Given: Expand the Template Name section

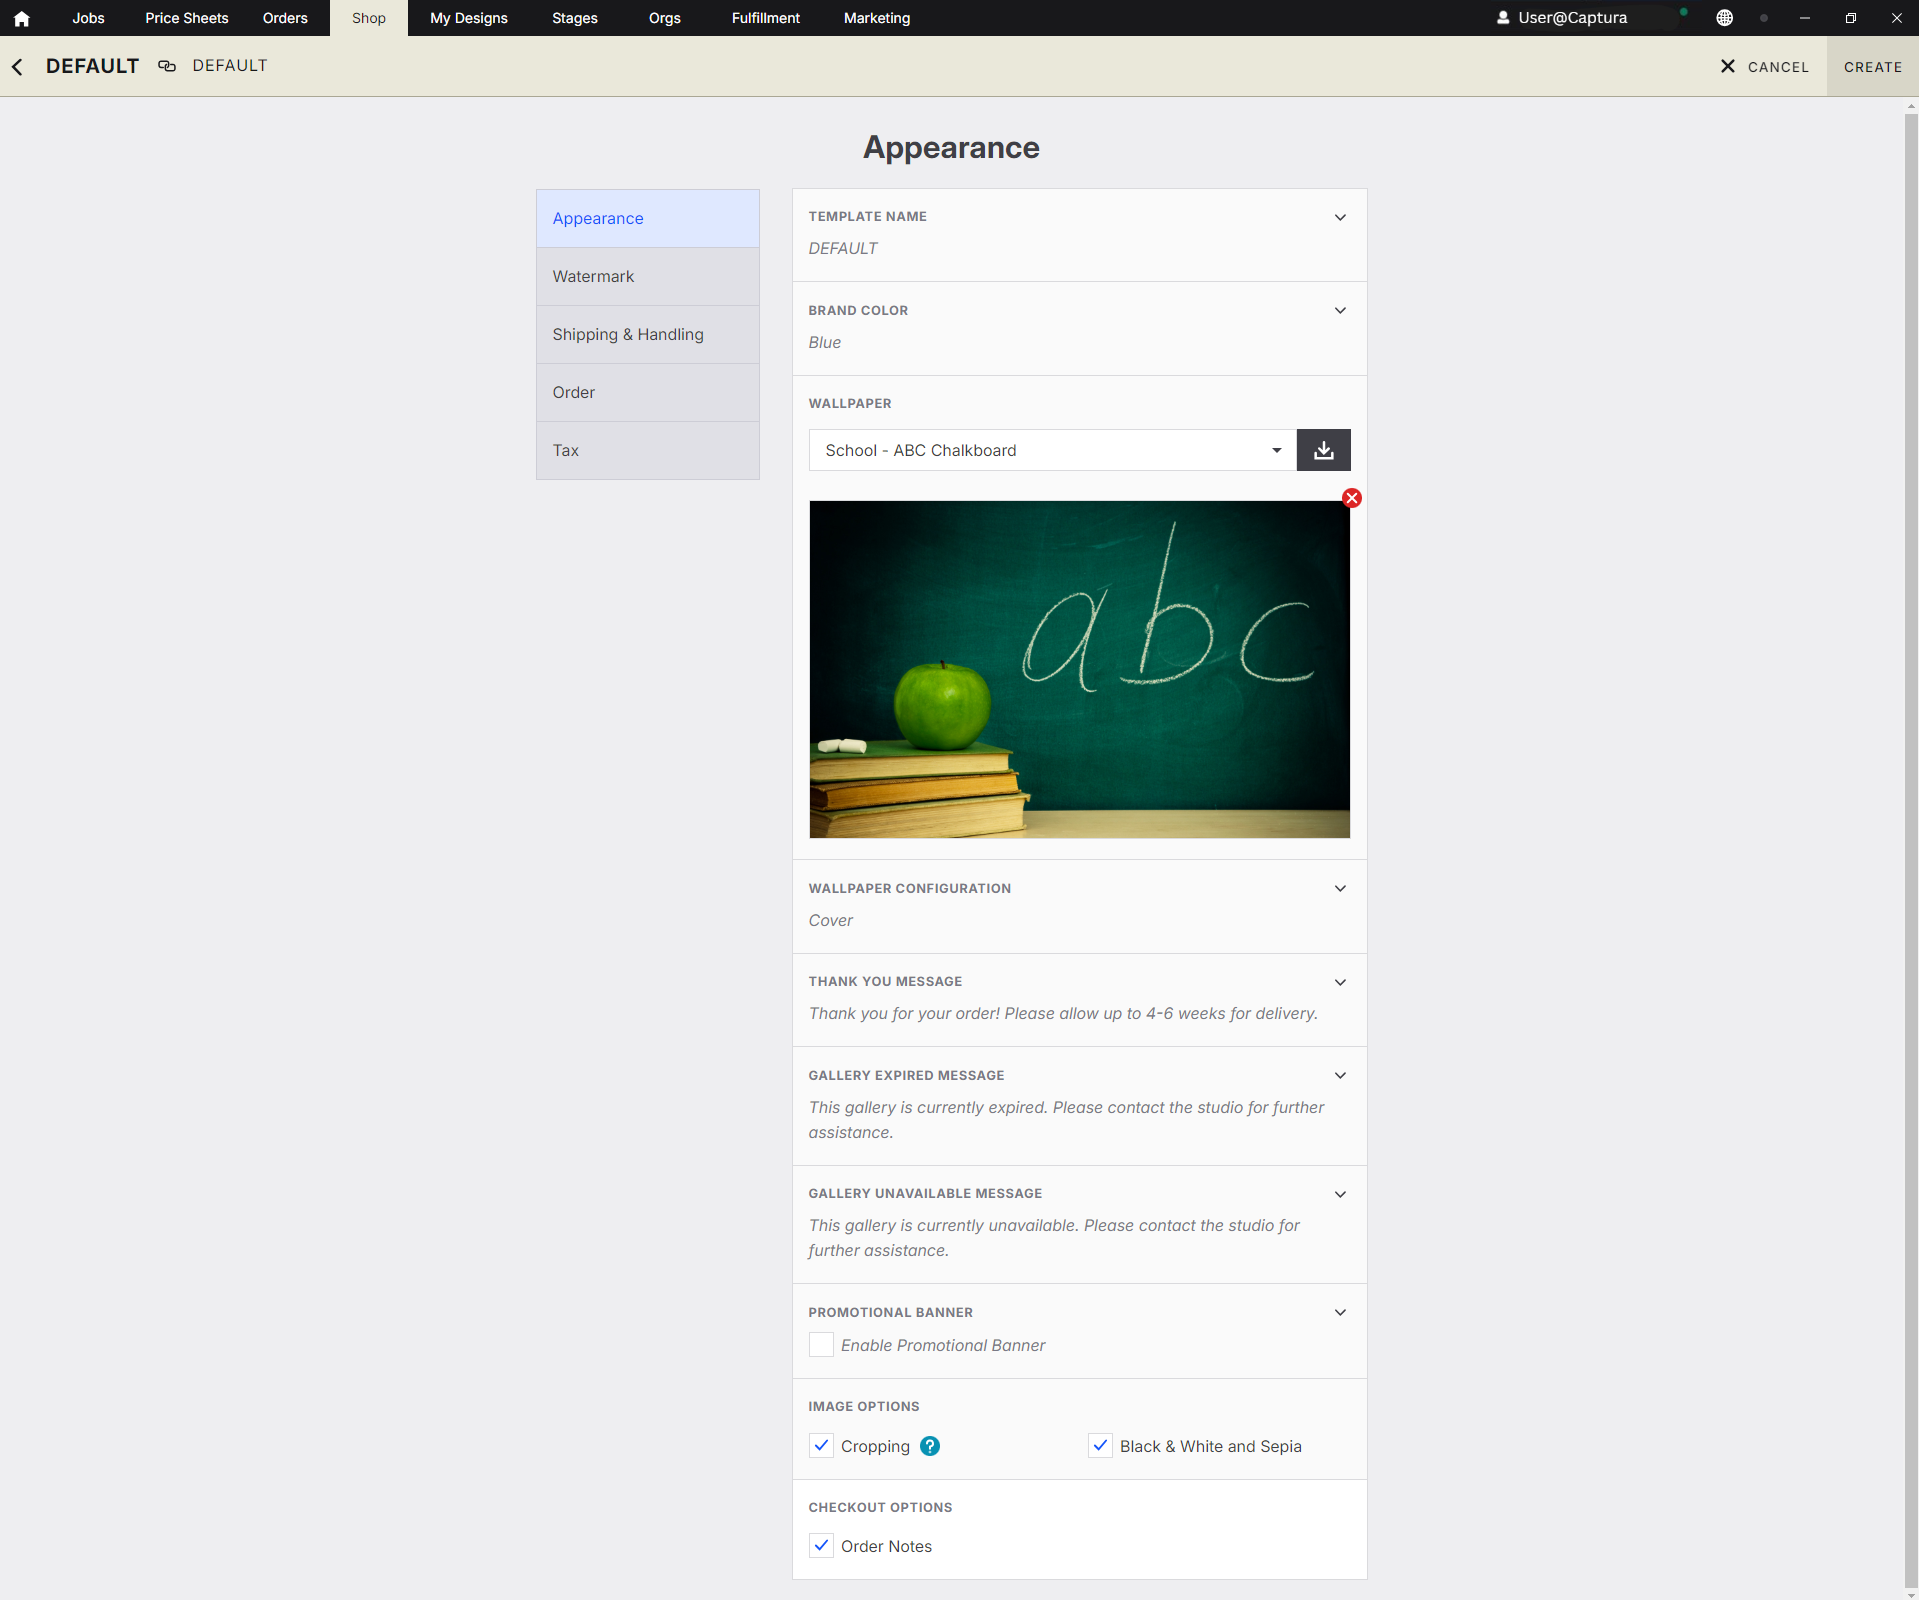Looking at the screenshot, I should pyautogui.click(x=1340, y=217).
